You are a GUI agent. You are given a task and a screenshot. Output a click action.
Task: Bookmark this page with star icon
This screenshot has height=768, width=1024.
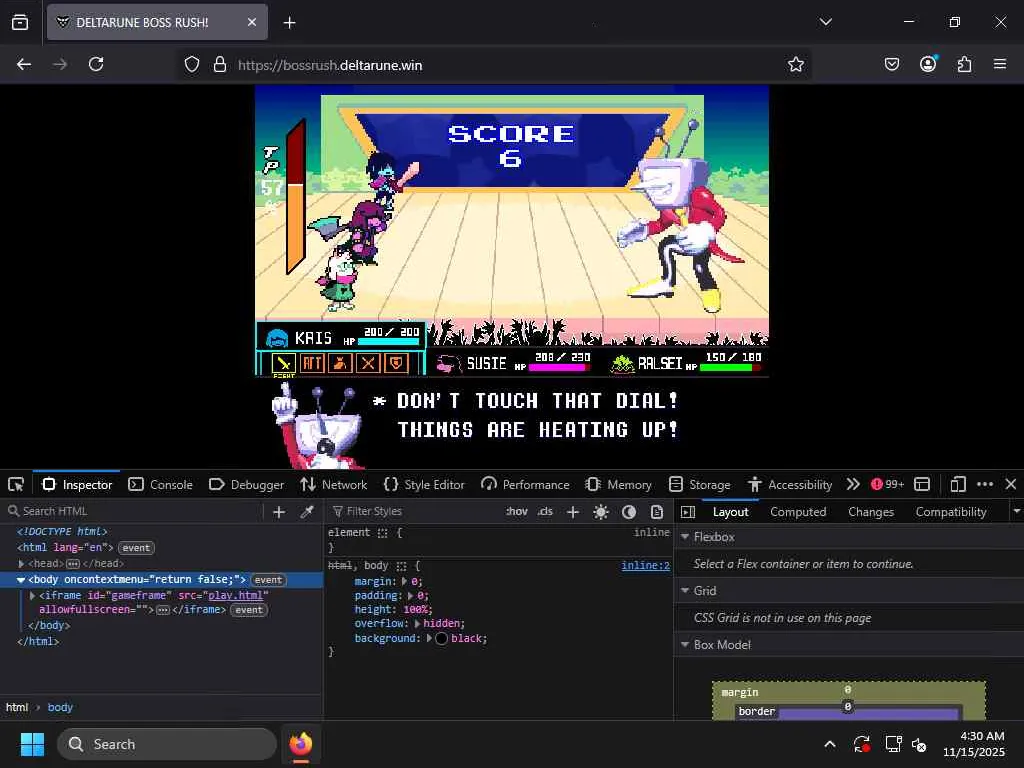[795, 64]
